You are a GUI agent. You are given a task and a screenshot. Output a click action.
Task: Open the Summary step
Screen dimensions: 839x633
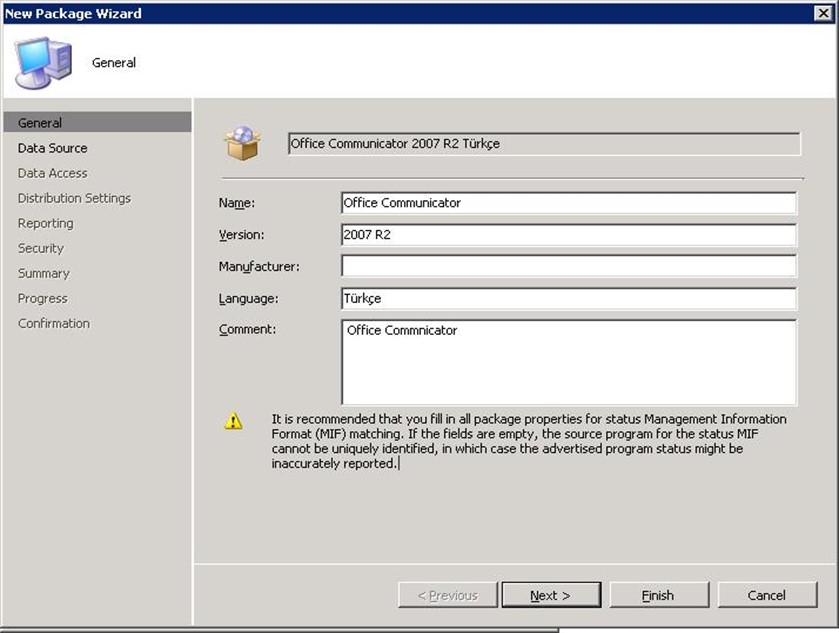43,273
